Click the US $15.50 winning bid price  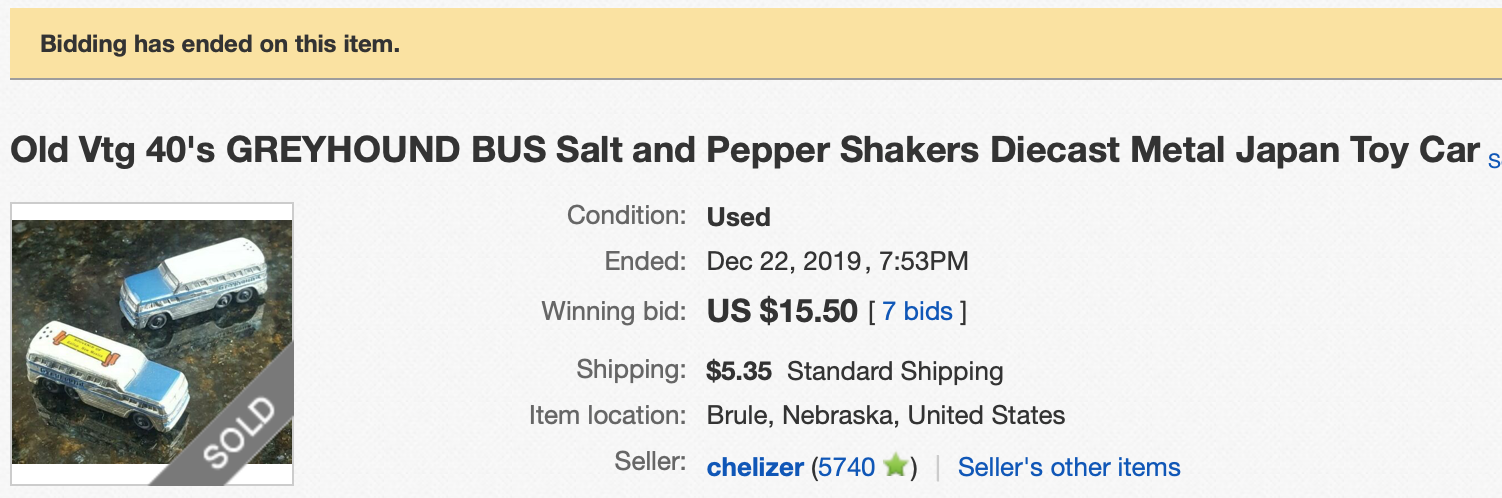point(782,312)
